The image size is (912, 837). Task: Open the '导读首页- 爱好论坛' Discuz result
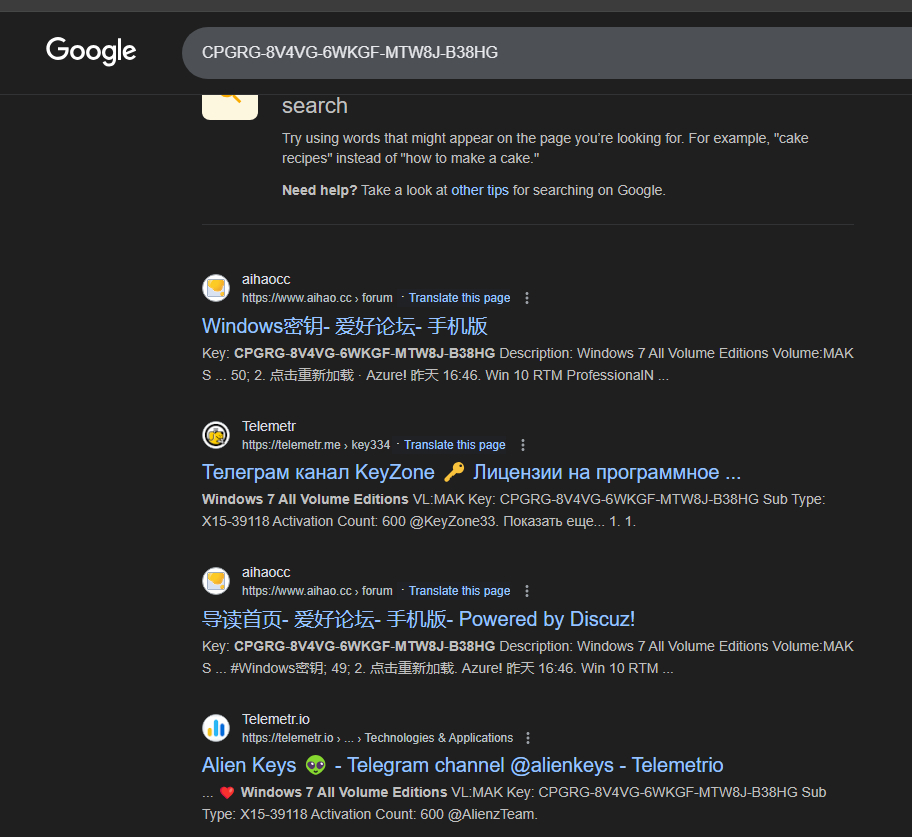[418, 619]
